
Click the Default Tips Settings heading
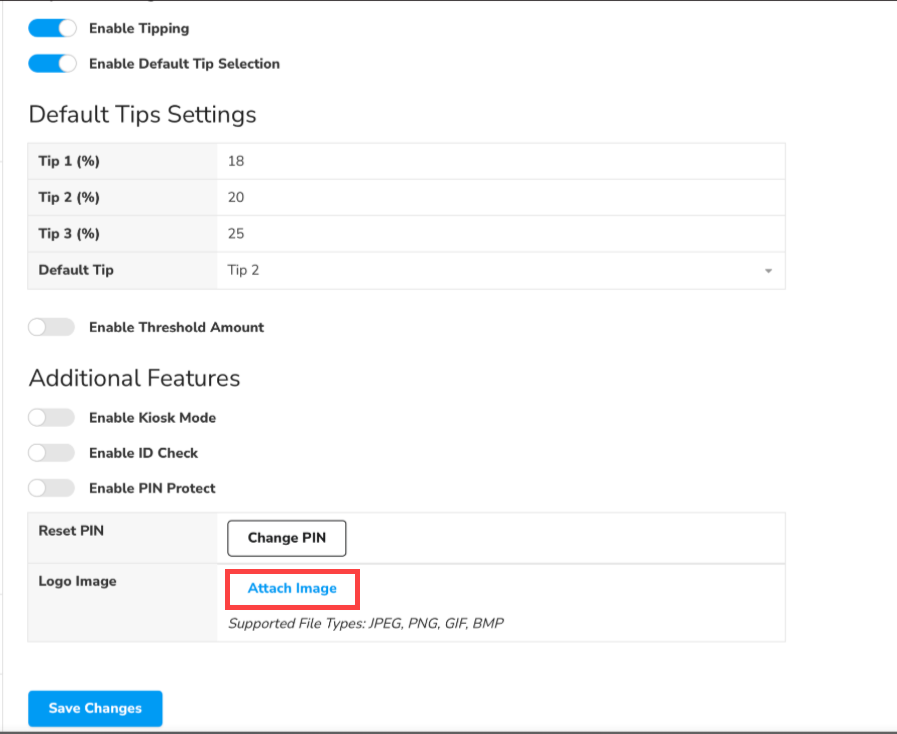coord(142,114)
